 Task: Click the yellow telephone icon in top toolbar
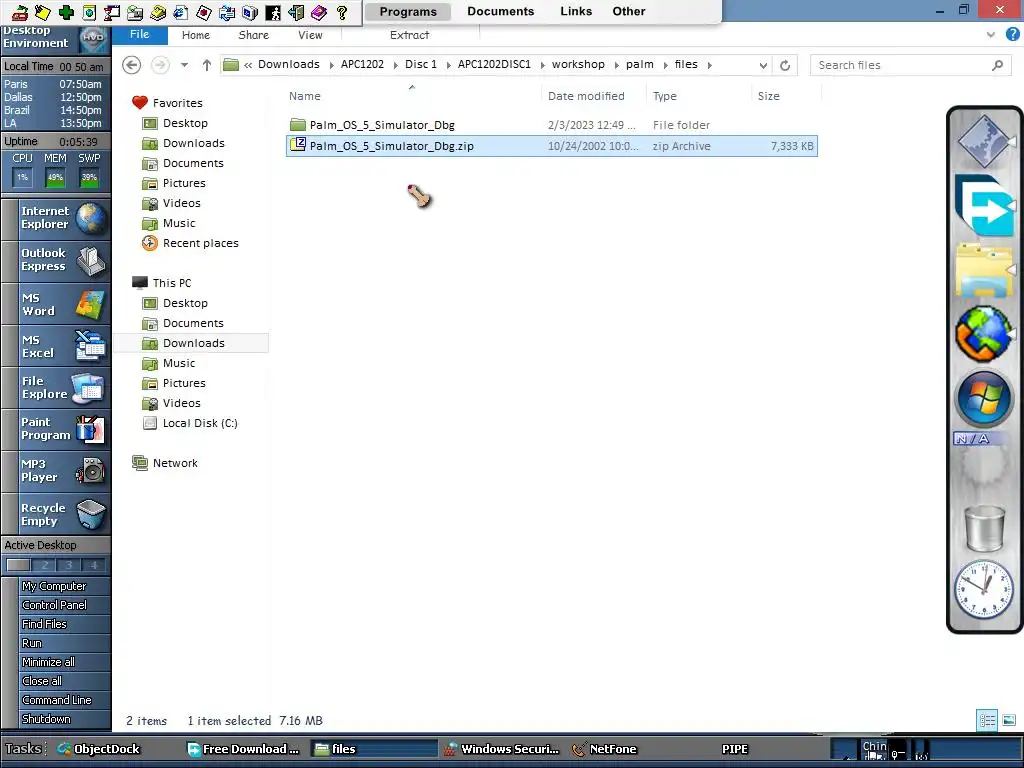pos(158,12)
